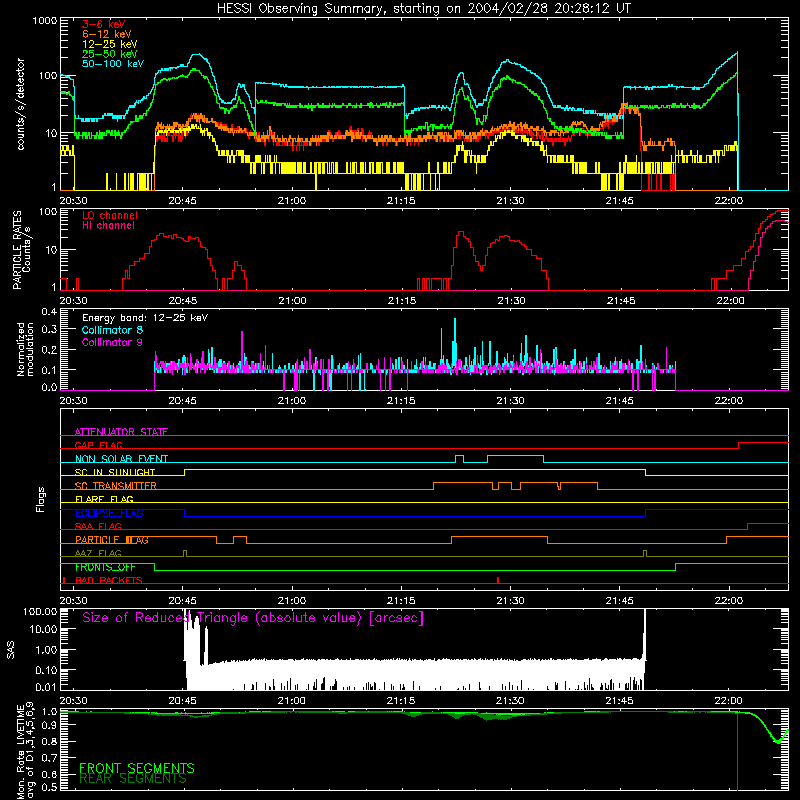Click the "Flags" y-axis label
The image size is (800, 800).
(41, 499)
